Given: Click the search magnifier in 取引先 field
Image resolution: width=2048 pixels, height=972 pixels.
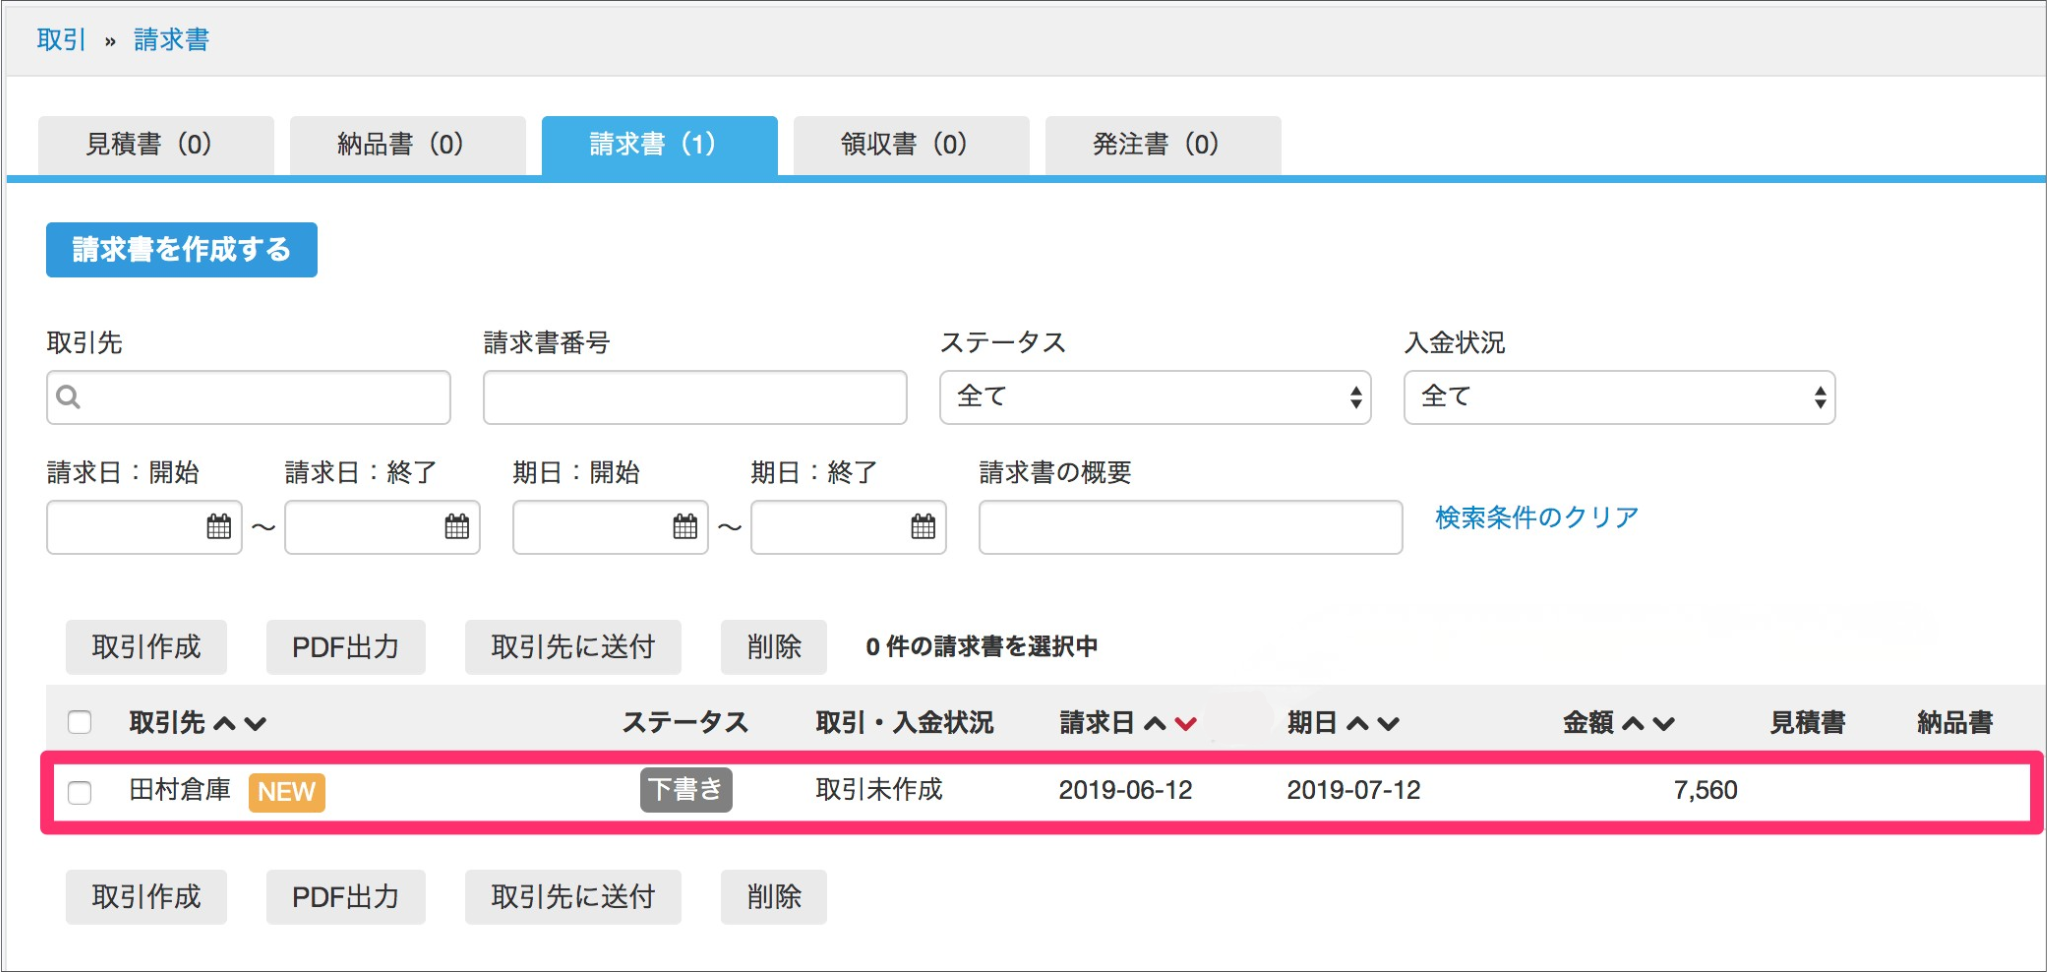Looking at the screenshot, I should 68,397.
